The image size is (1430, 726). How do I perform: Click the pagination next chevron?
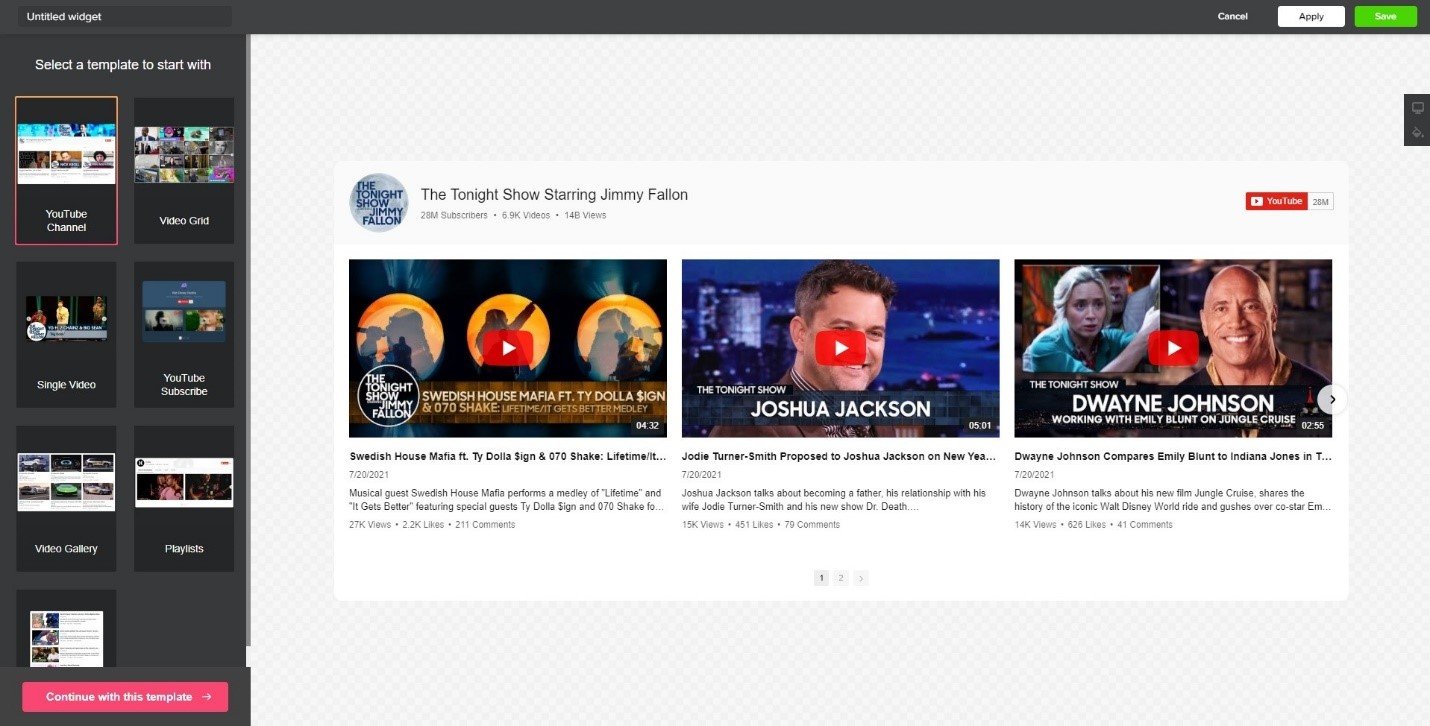pos(861,577)
